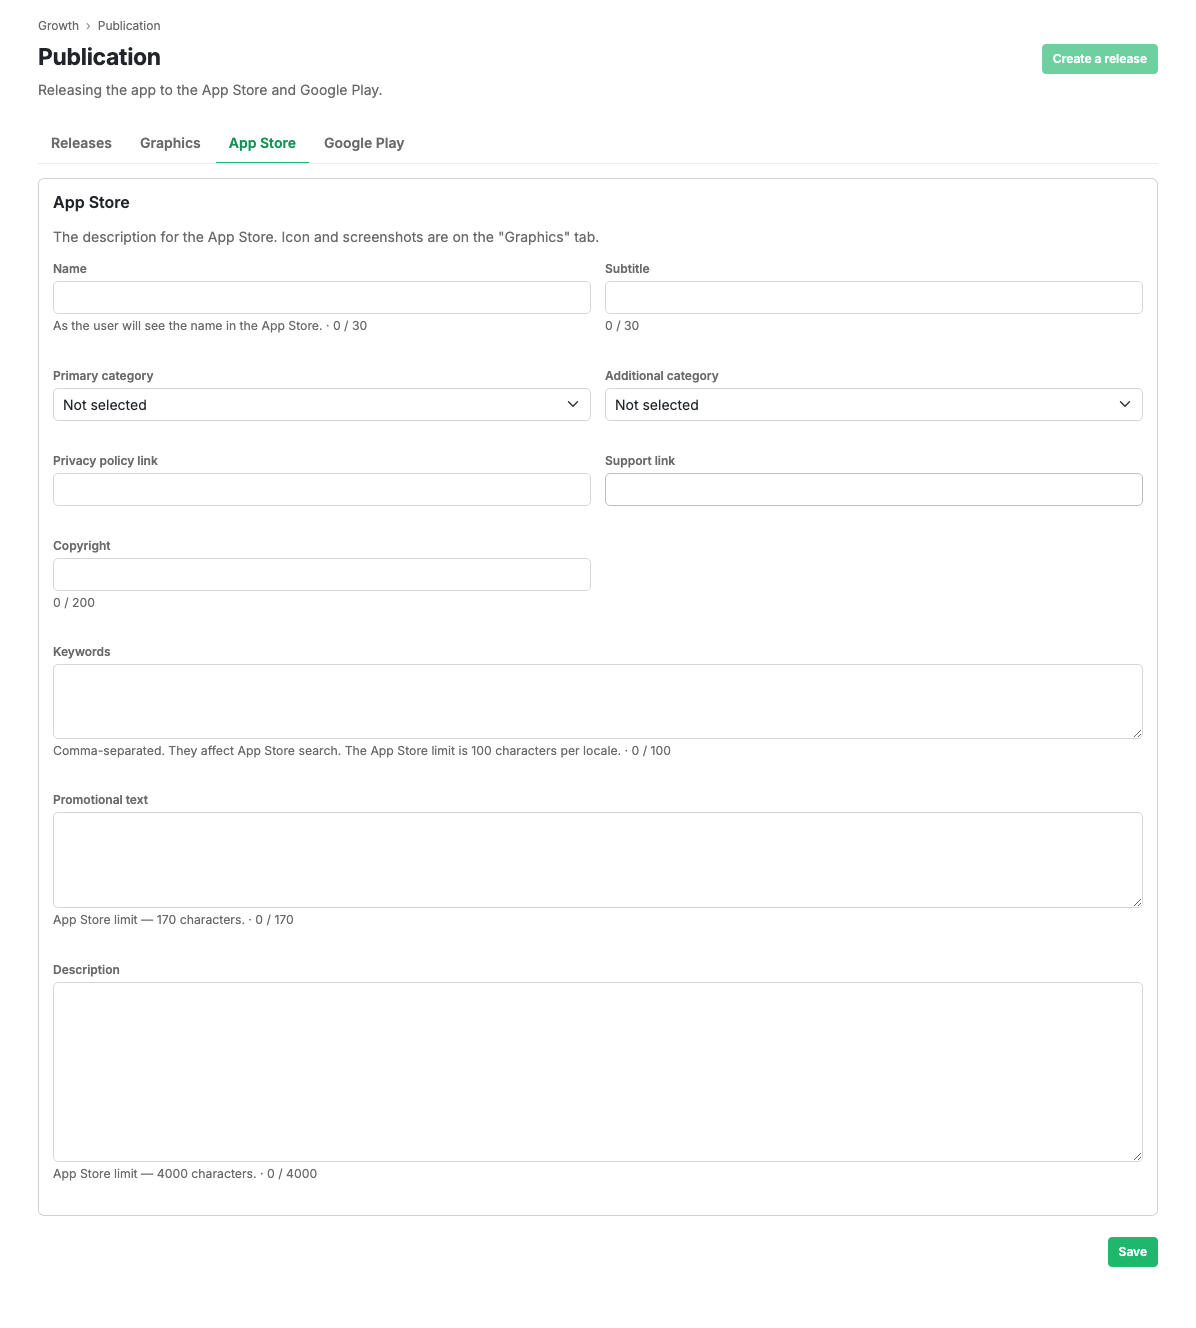Click the breadcrumb separator chevron
The image size is (1196, 1328).
coord(88,26)
